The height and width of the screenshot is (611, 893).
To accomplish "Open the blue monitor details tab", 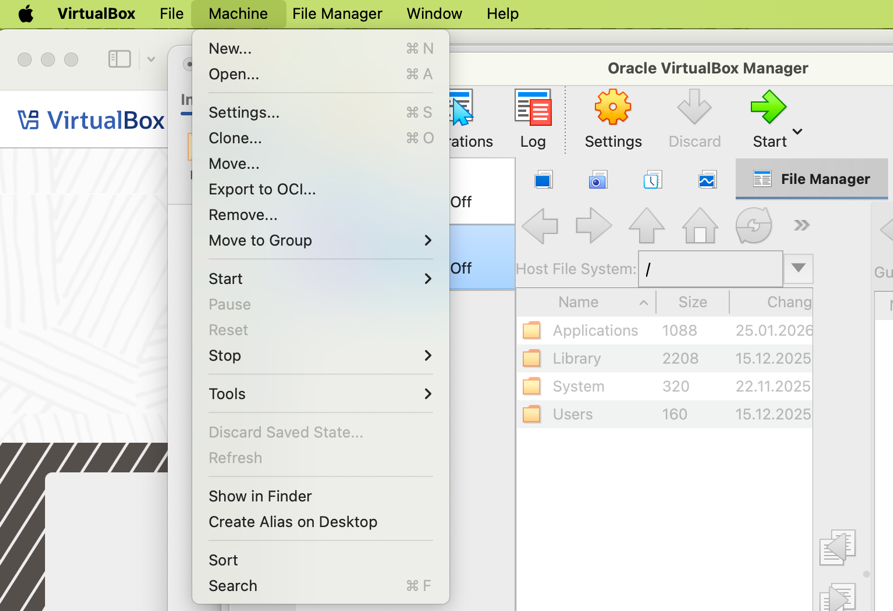I will pos(543,180).
